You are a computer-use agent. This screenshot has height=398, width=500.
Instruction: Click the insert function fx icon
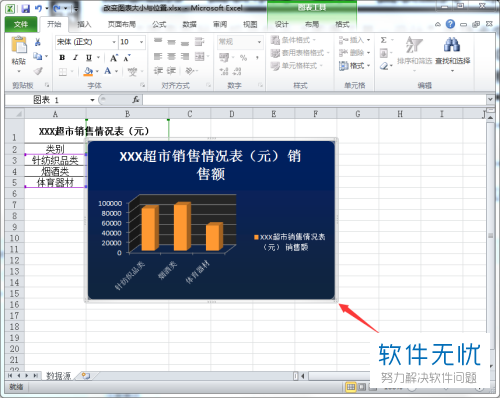point(136,100)
